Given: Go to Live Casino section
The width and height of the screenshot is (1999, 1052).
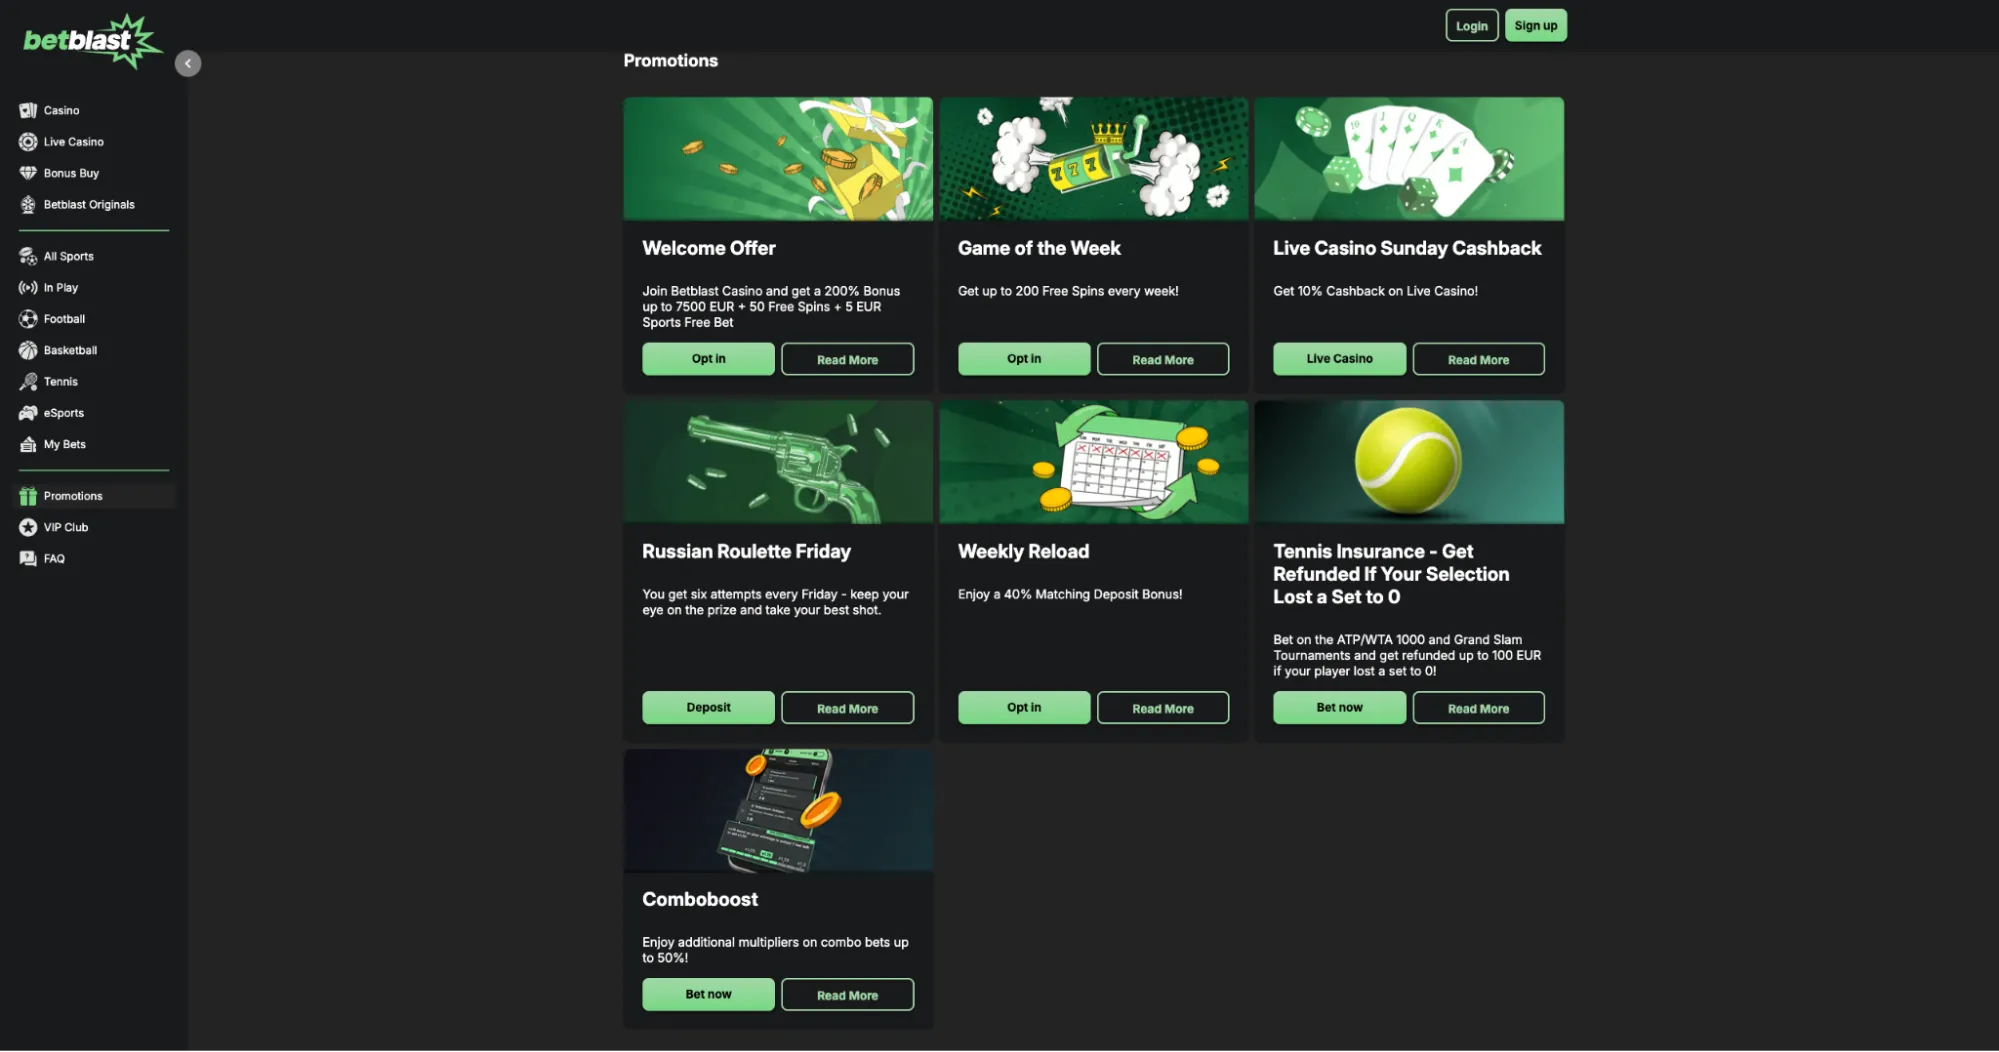Looking at the screenshot, I should pyautogui.click(x=73, y=142).
